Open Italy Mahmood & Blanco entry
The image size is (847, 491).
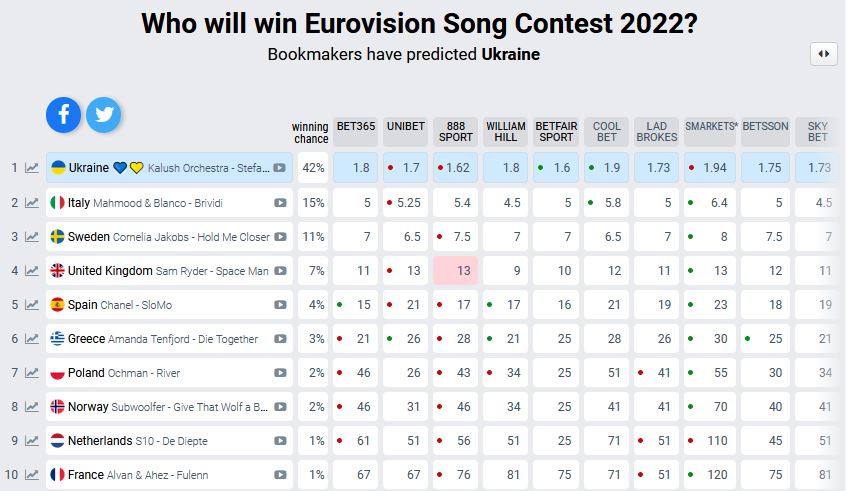[x=160, y=203]
